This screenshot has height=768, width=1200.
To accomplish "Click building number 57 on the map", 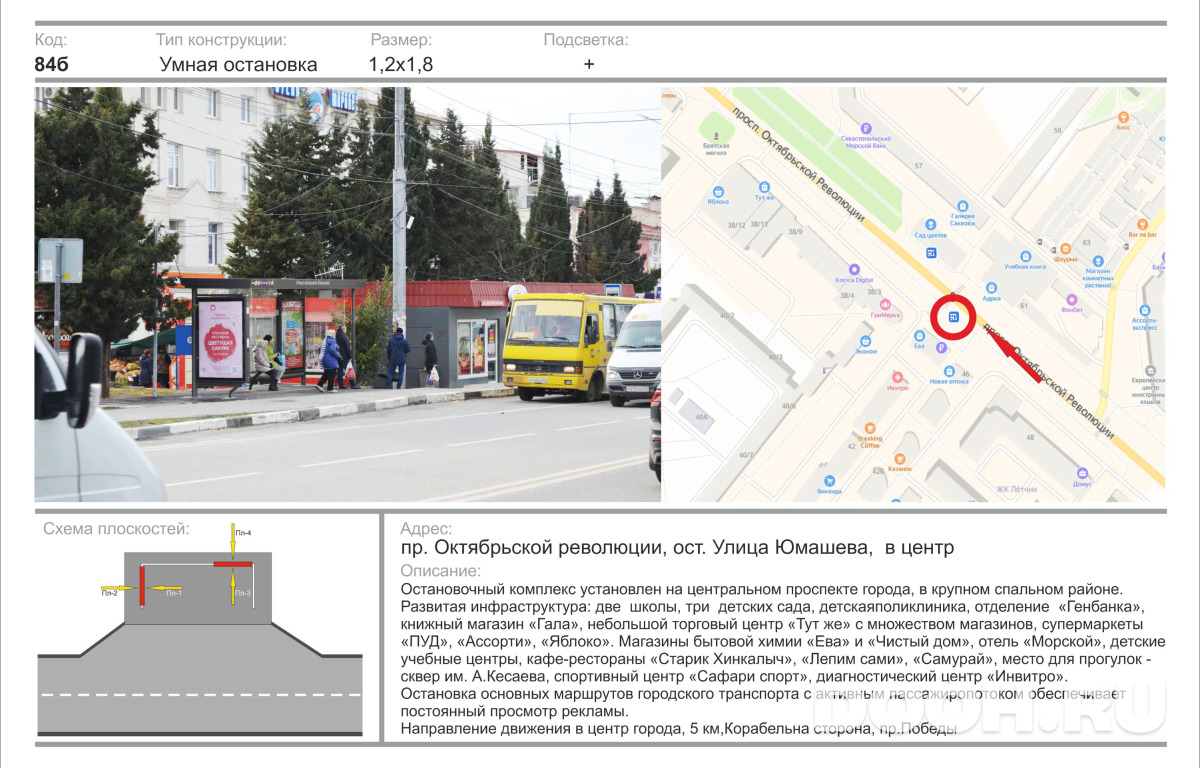I will [918, 165].
